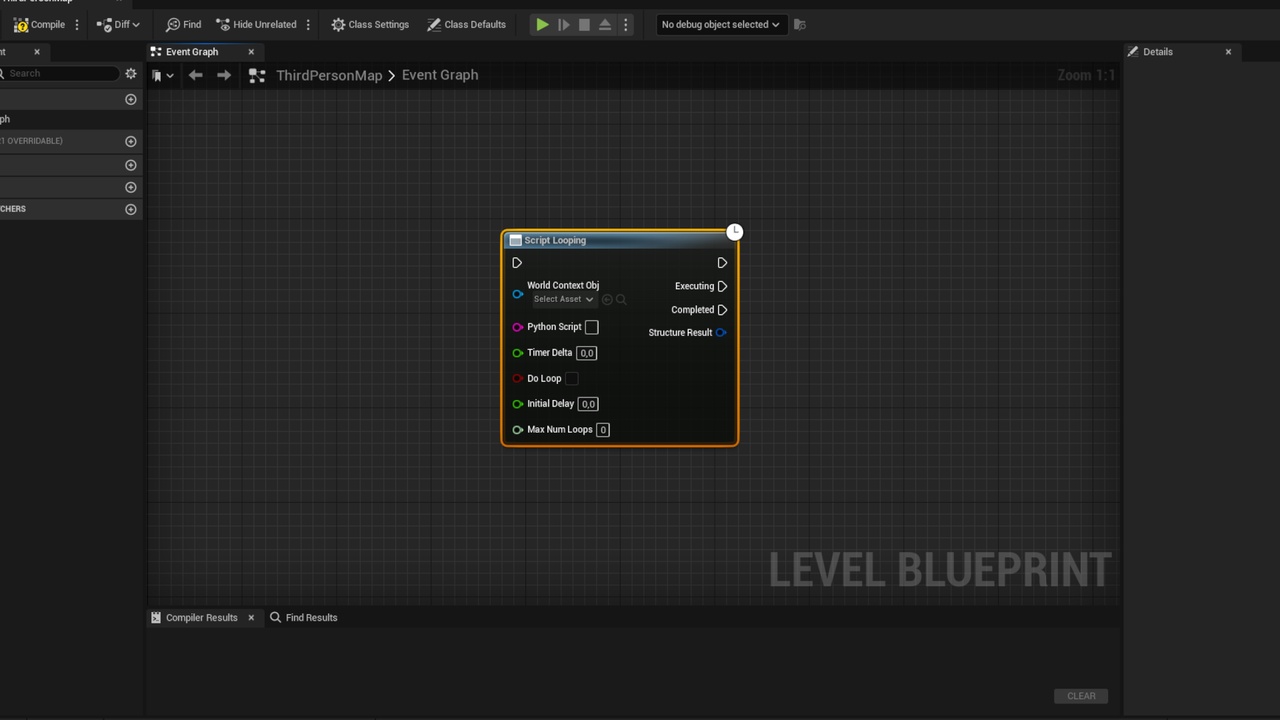Screen dimensions: 1280x720
Task: Close the left My Blueprint tab
Action: [x=37, y=52]
